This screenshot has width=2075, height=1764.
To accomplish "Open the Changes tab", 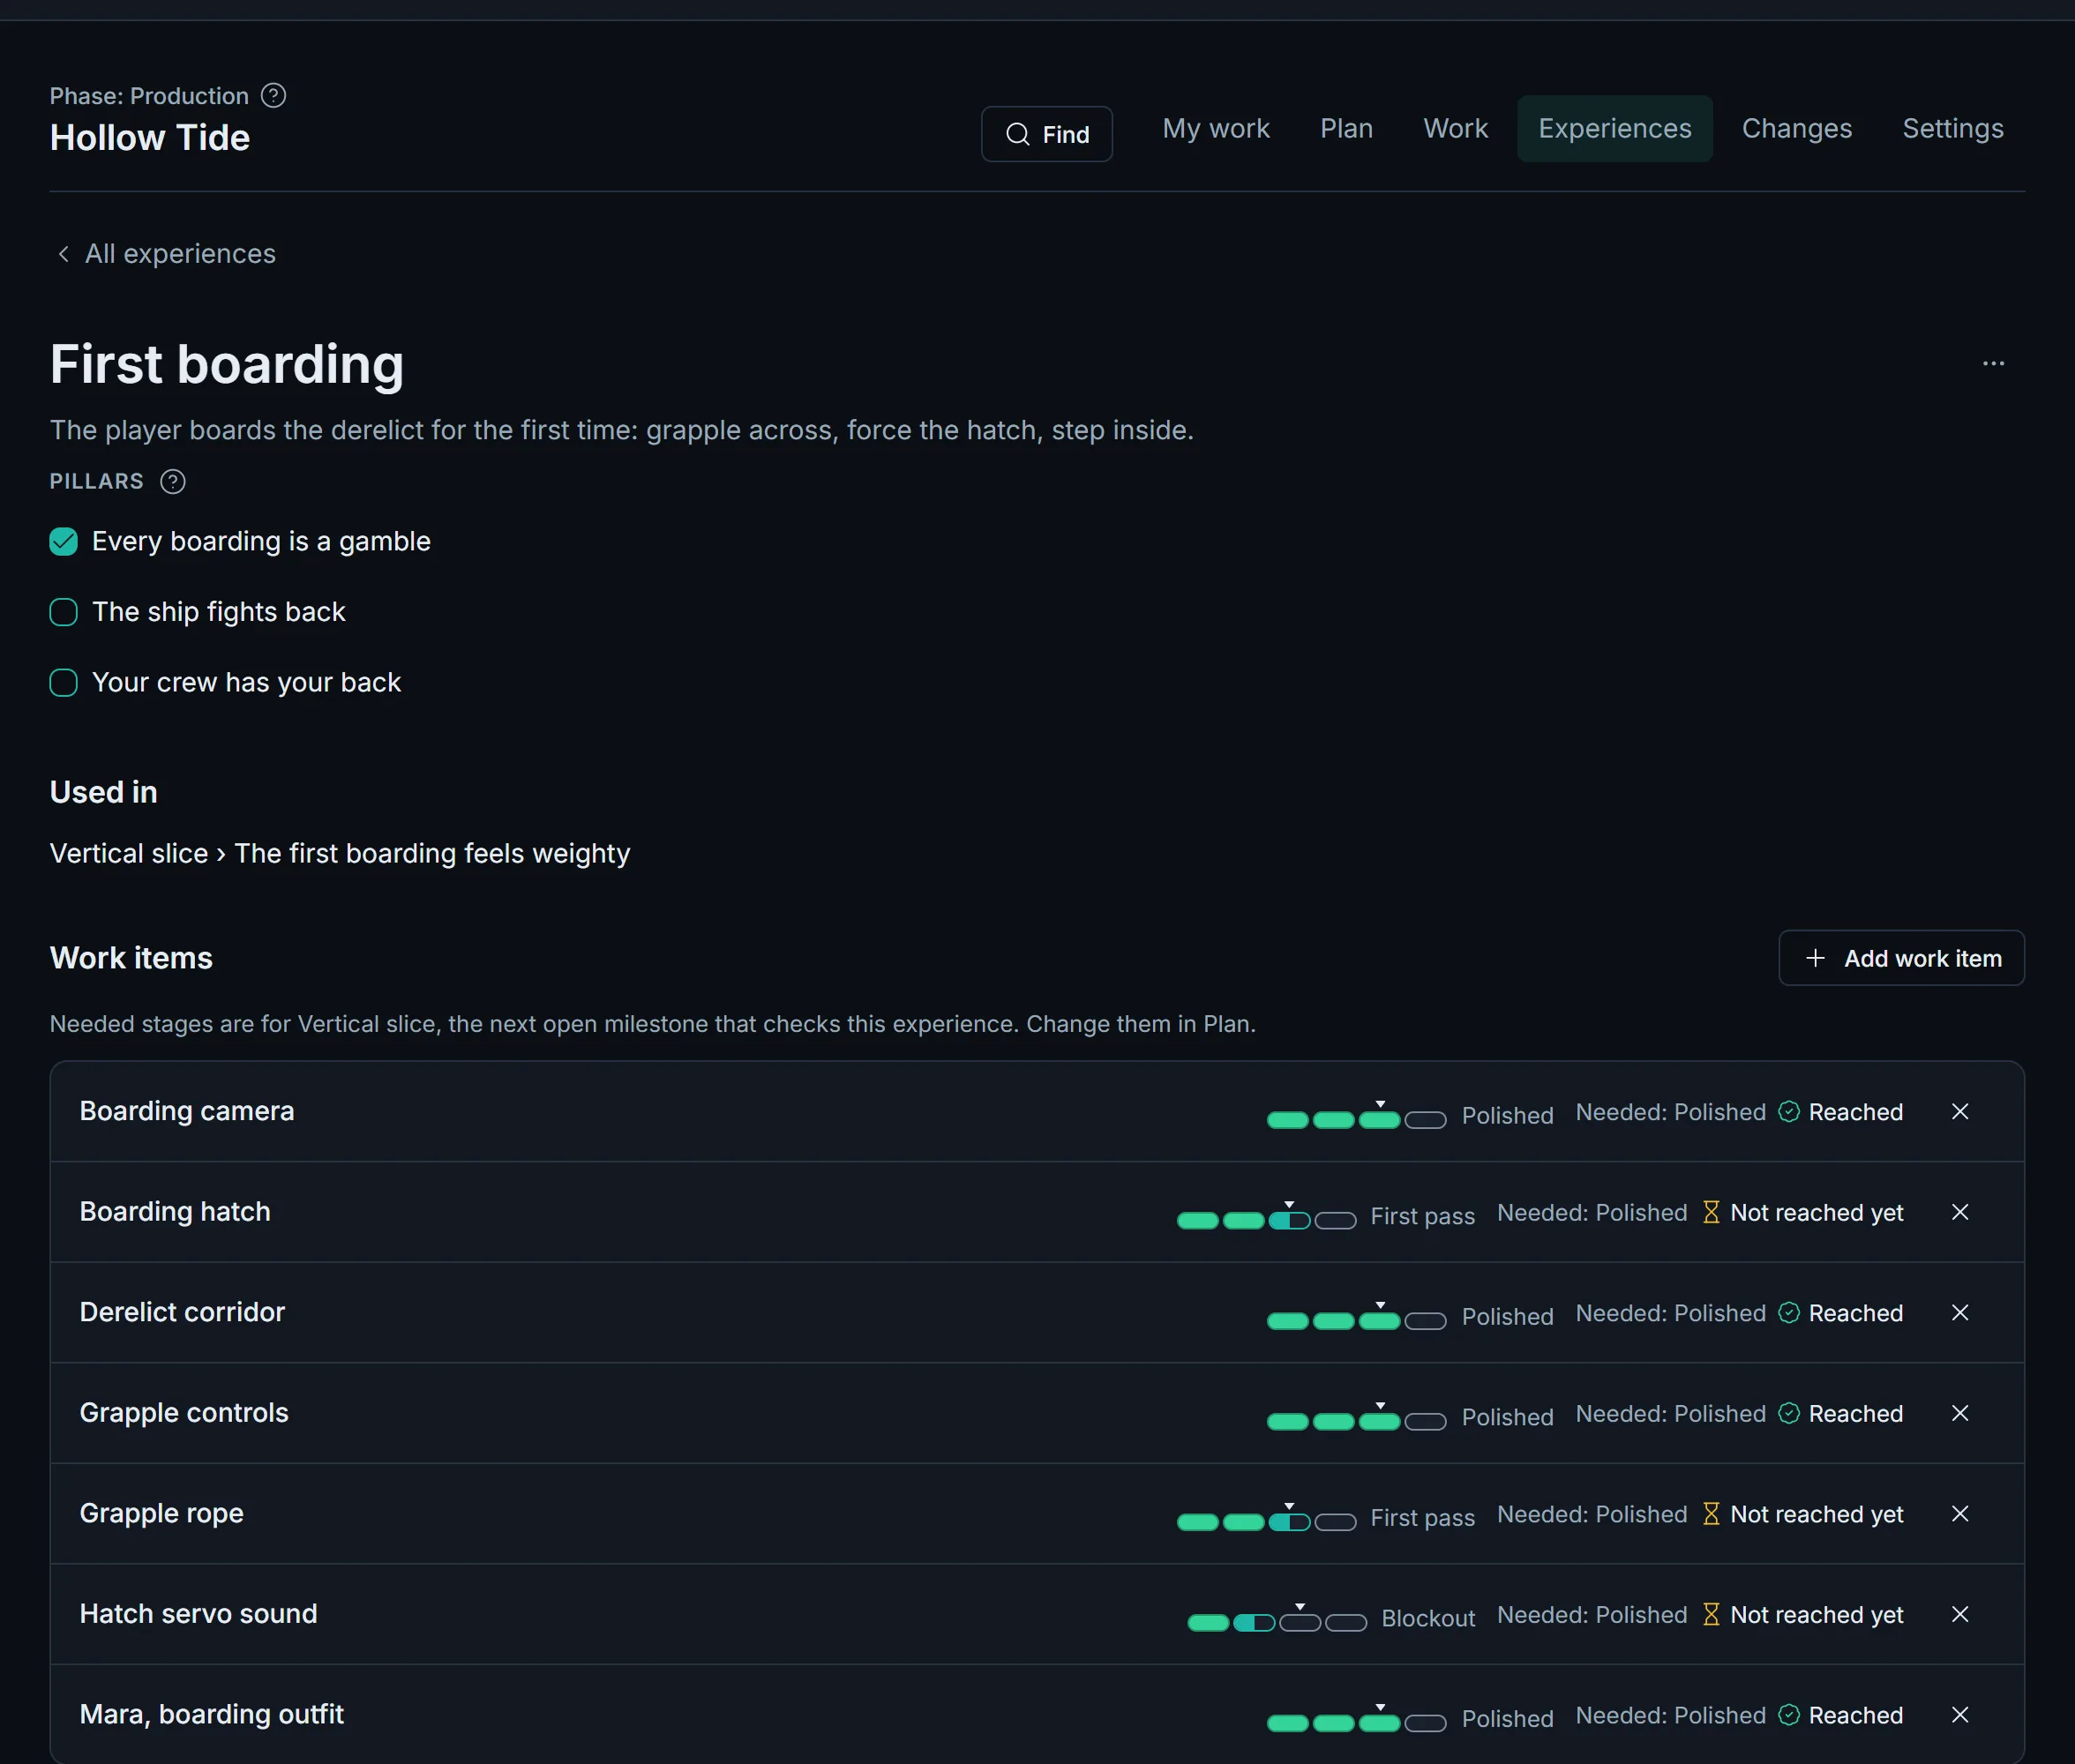I will coord(1796,129).
